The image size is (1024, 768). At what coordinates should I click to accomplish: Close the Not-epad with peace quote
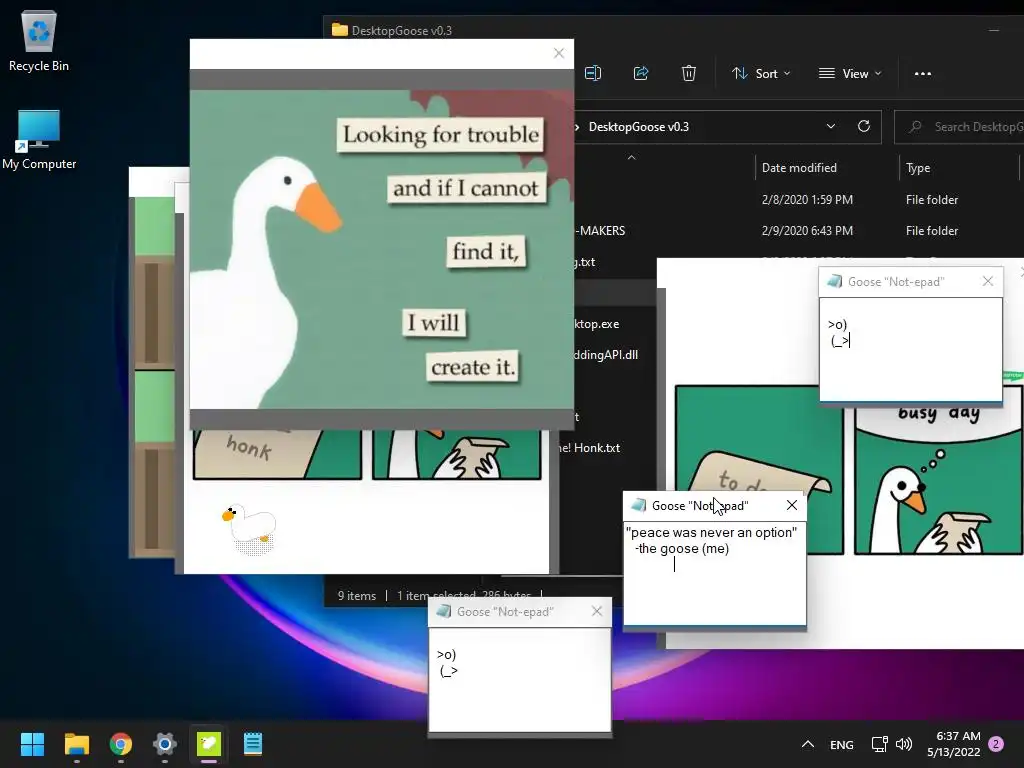pyautogui.click(x=792, y=505)
